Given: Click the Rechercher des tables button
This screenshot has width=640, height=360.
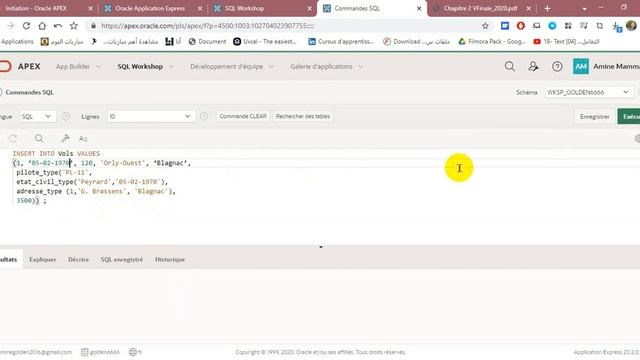Looking at the screenshot, I should coord(303,116).
